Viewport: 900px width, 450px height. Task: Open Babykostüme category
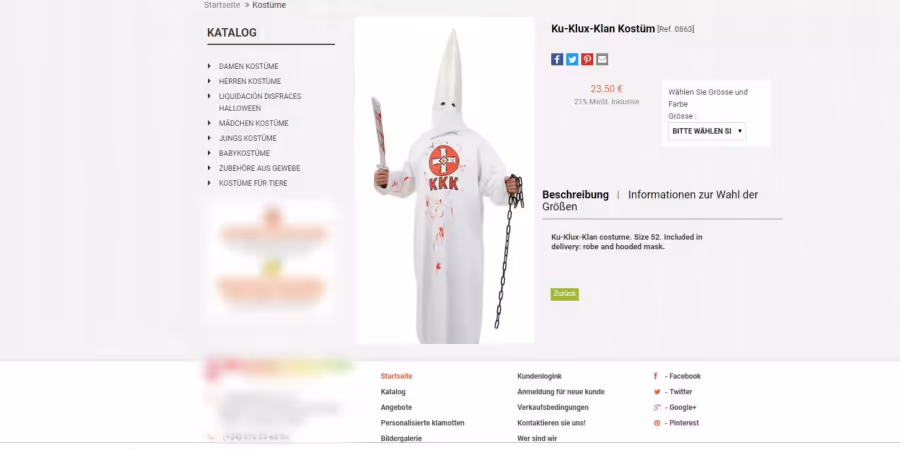[x=244, y=153]
